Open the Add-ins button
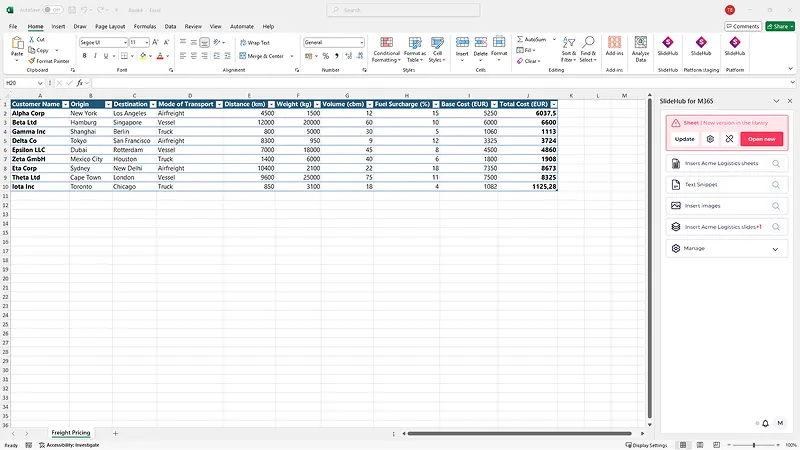Viewport: 800px width, 450px height. (x=614, y=46)
